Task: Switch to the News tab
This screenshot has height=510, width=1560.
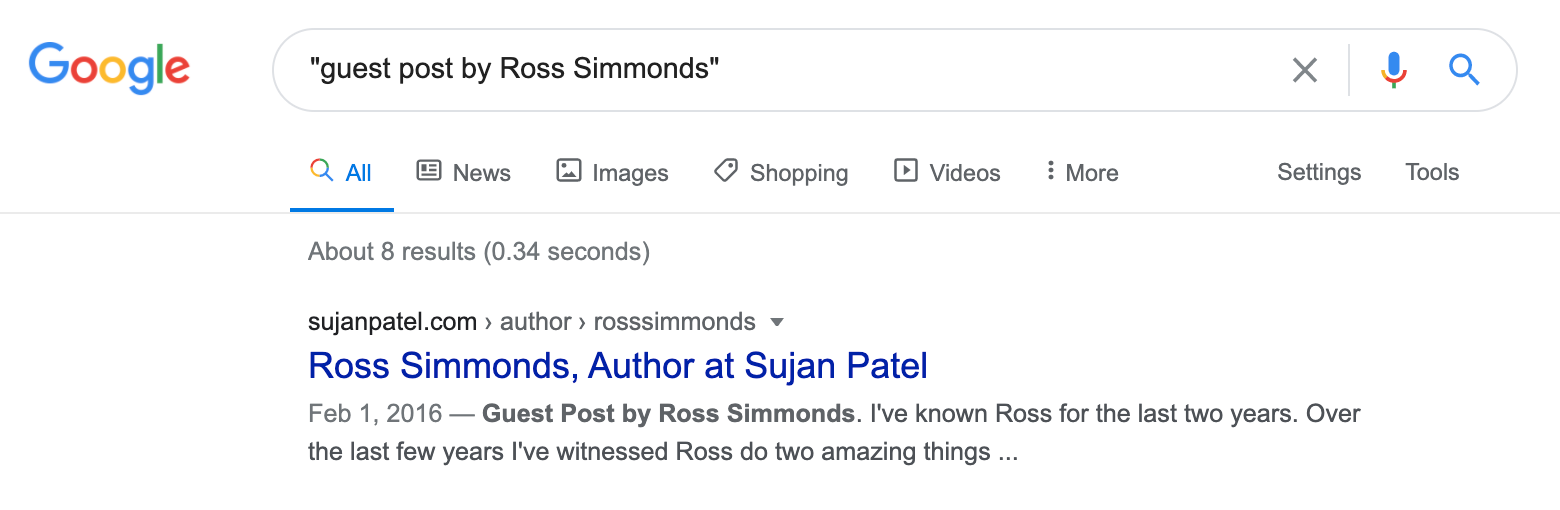Action: [481, 173]
